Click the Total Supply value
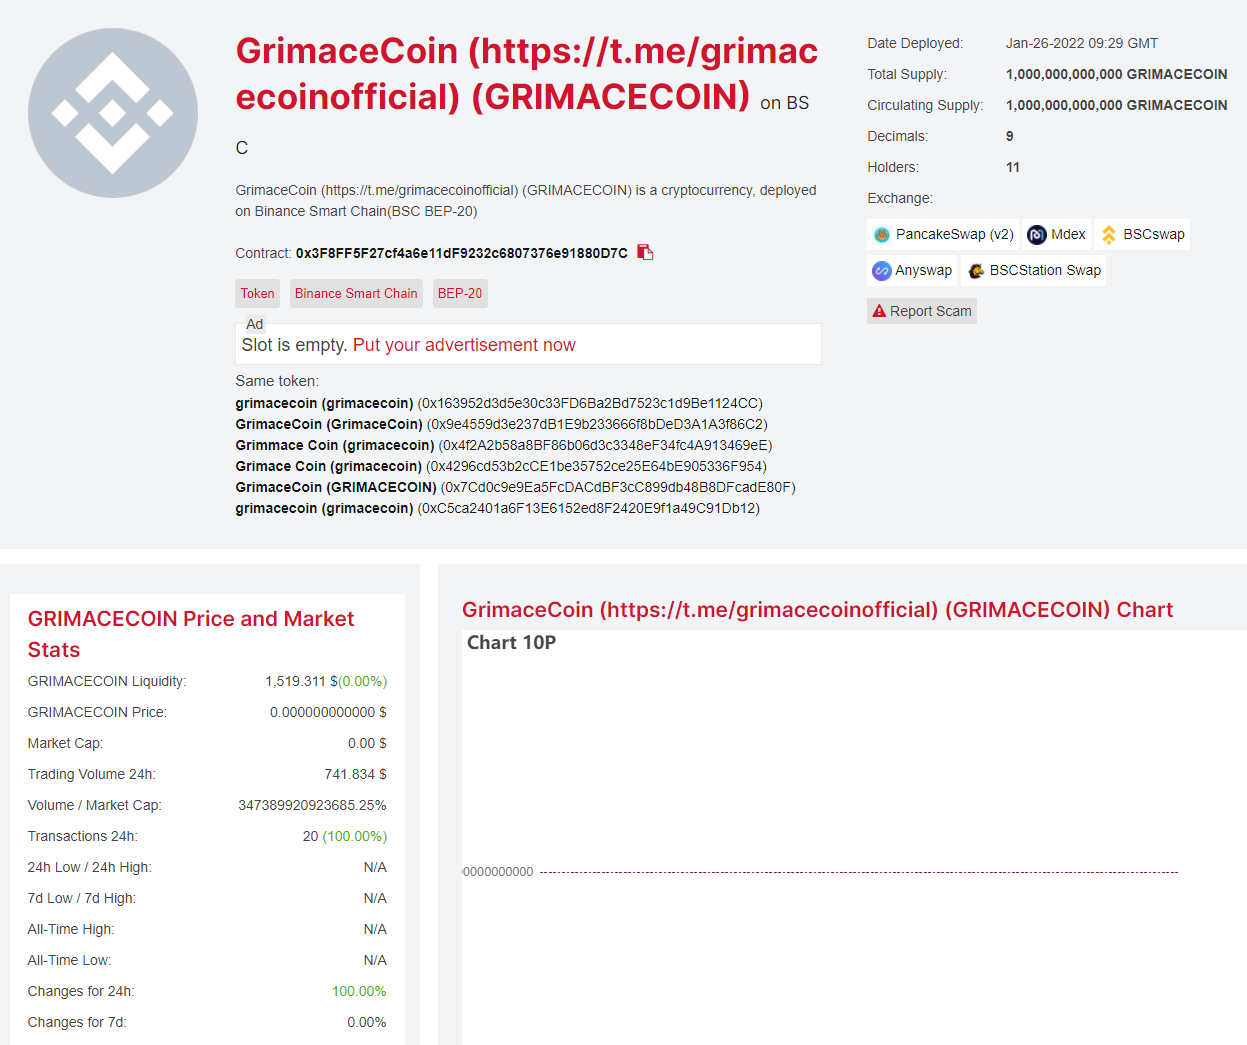The height and width of the screenshot is (1045, 1247). click(x=1116, y=74)
